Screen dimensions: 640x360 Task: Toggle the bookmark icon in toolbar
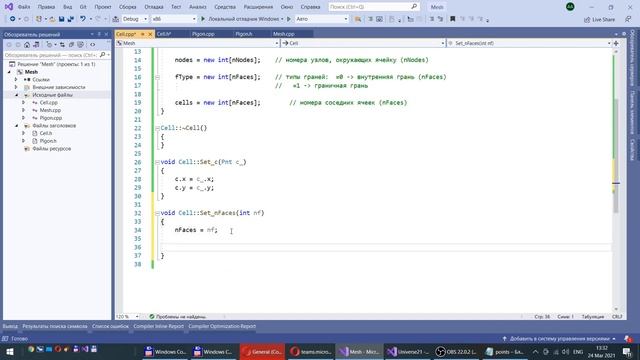coord(452,19)
